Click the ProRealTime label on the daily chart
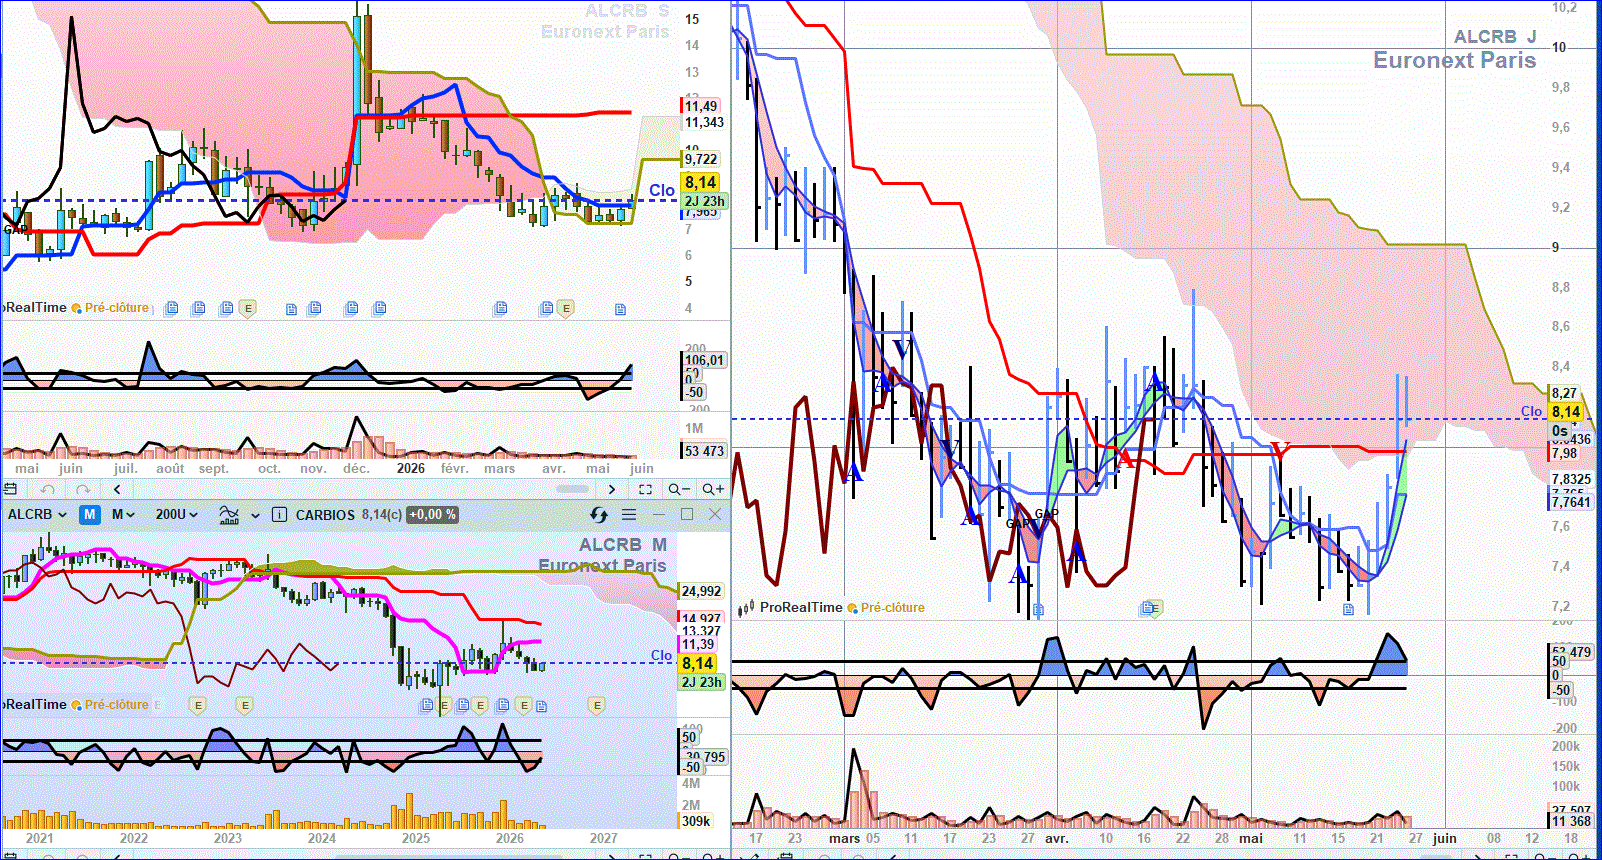 tap(801, 608)
